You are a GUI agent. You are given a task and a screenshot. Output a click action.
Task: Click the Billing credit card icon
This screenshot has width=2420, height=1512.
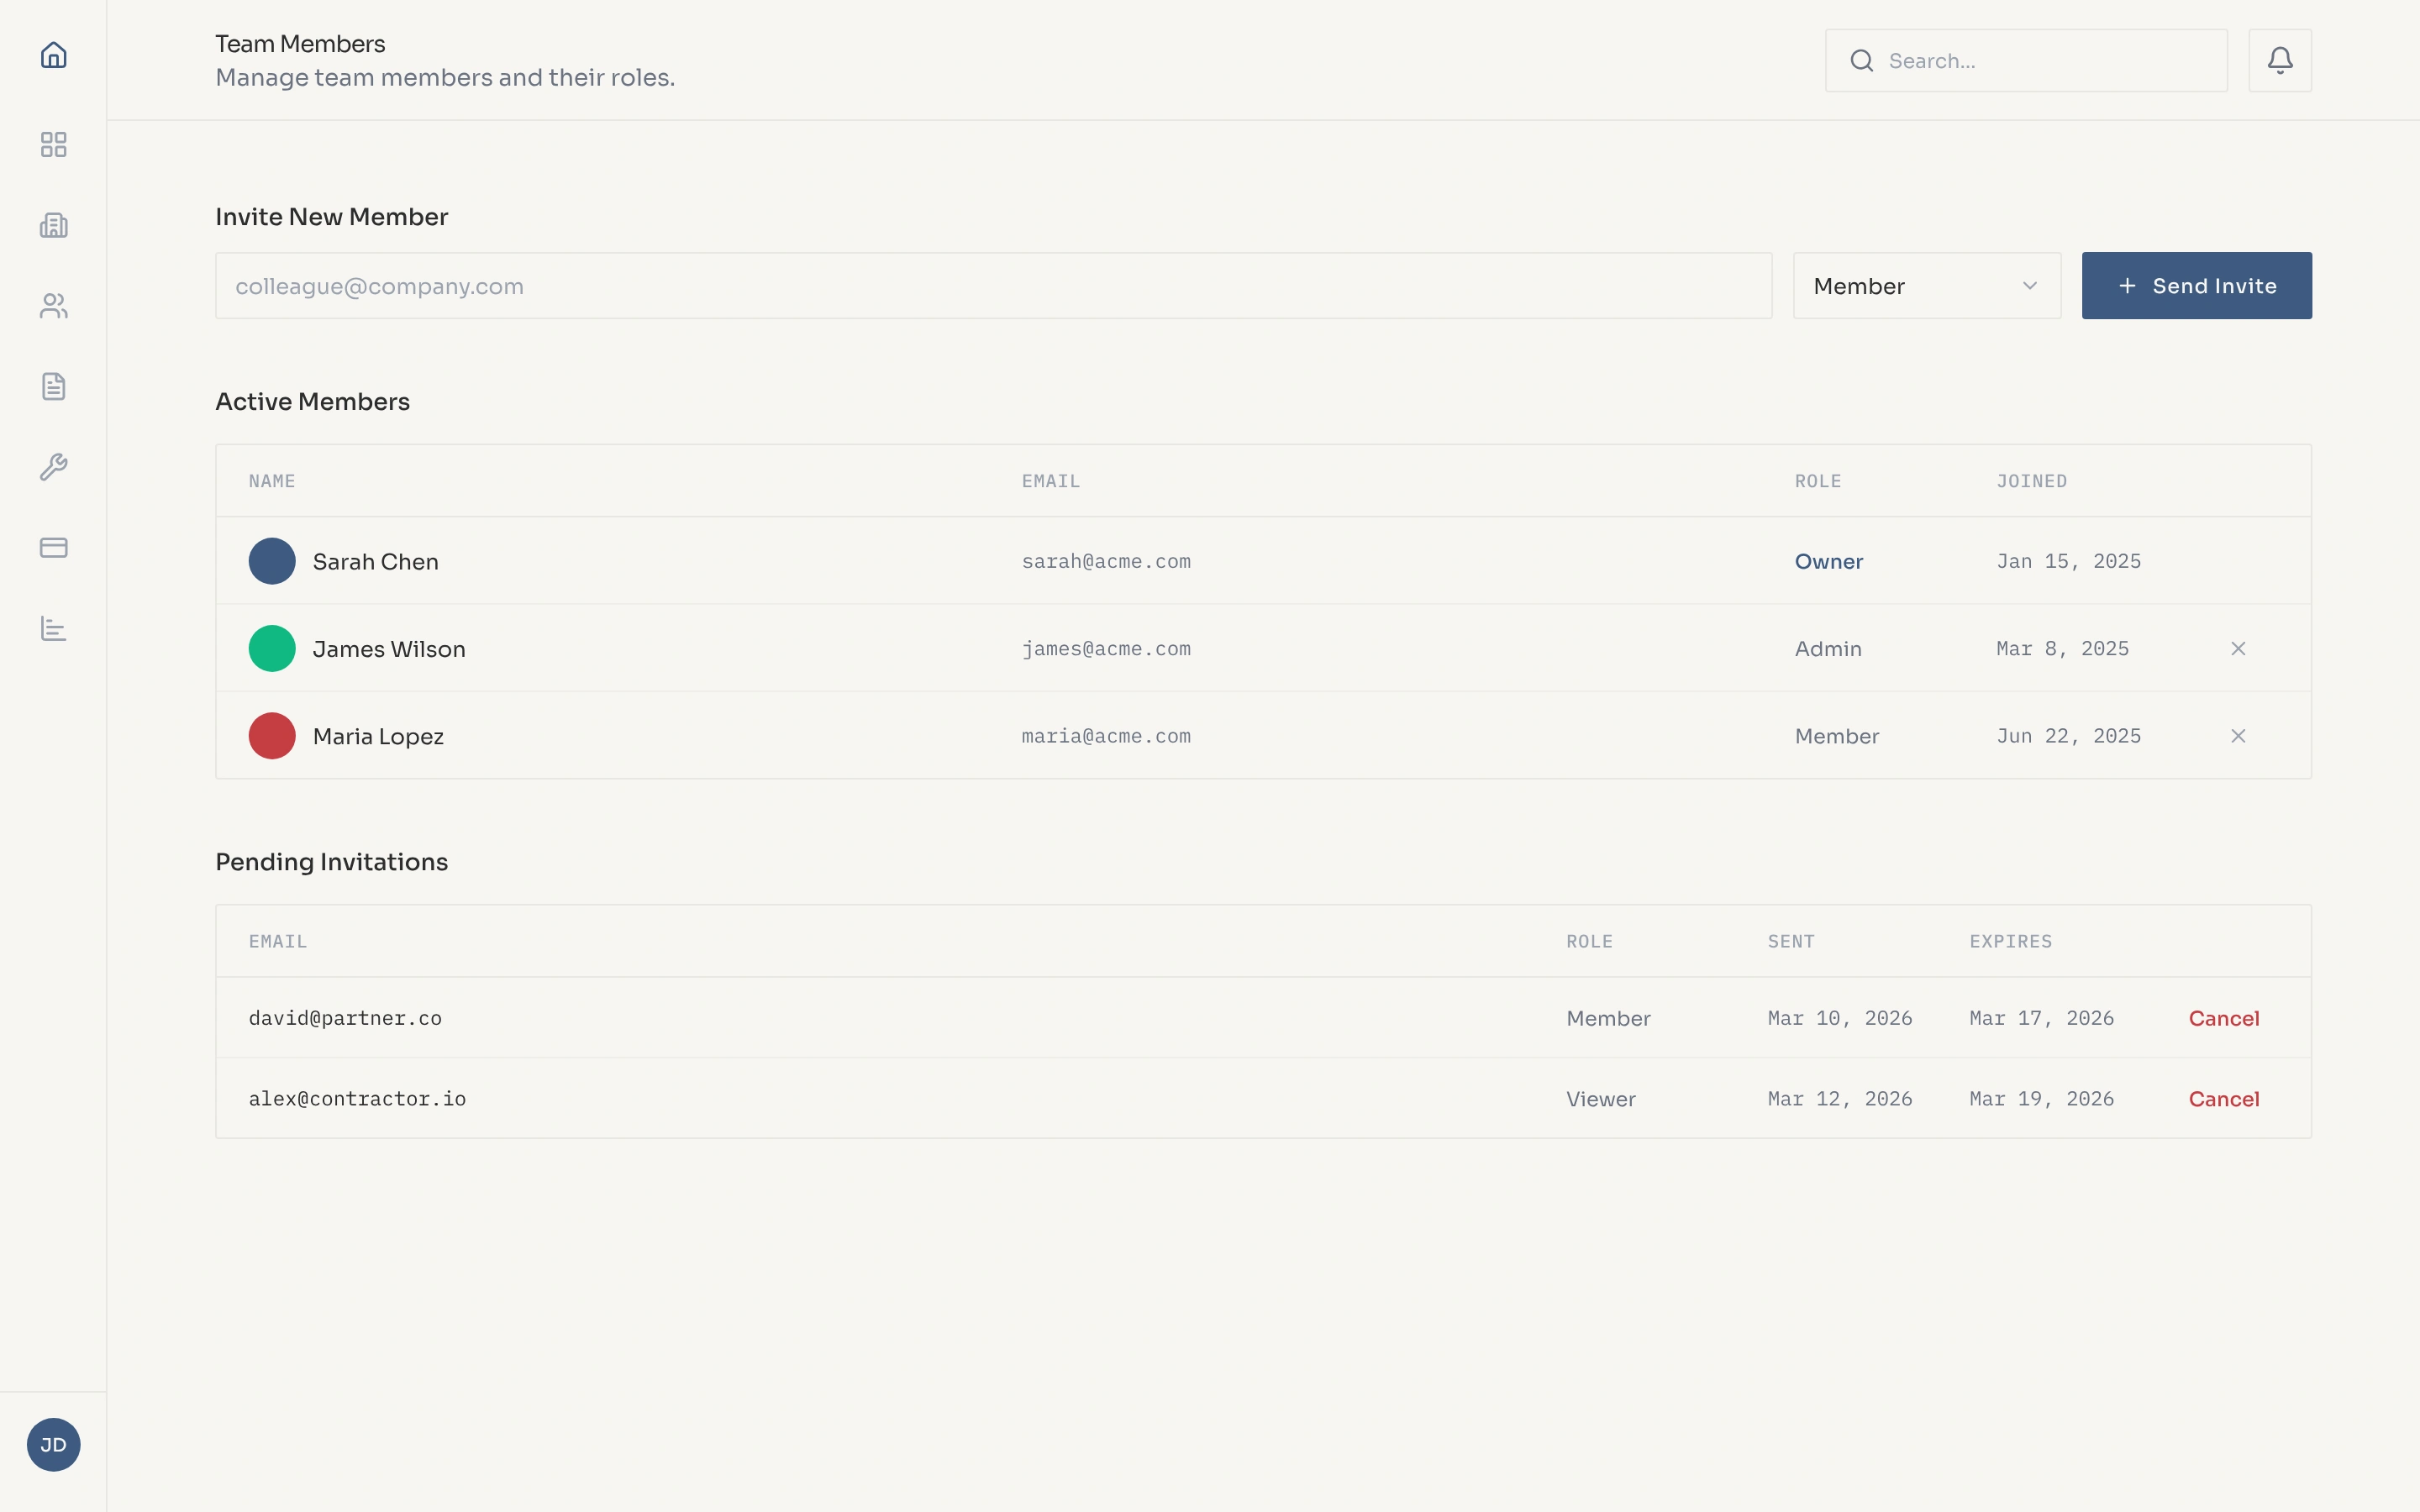coord(53,547)
